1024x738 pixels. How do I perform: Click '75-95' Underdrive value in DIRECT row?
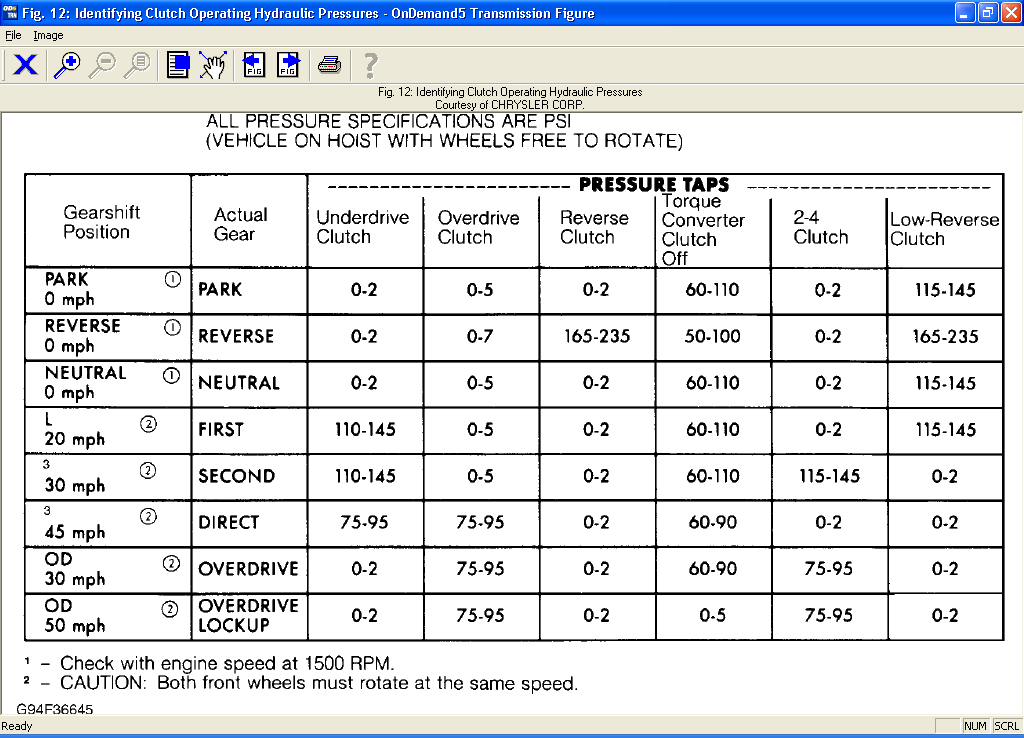tap(364, 522)
